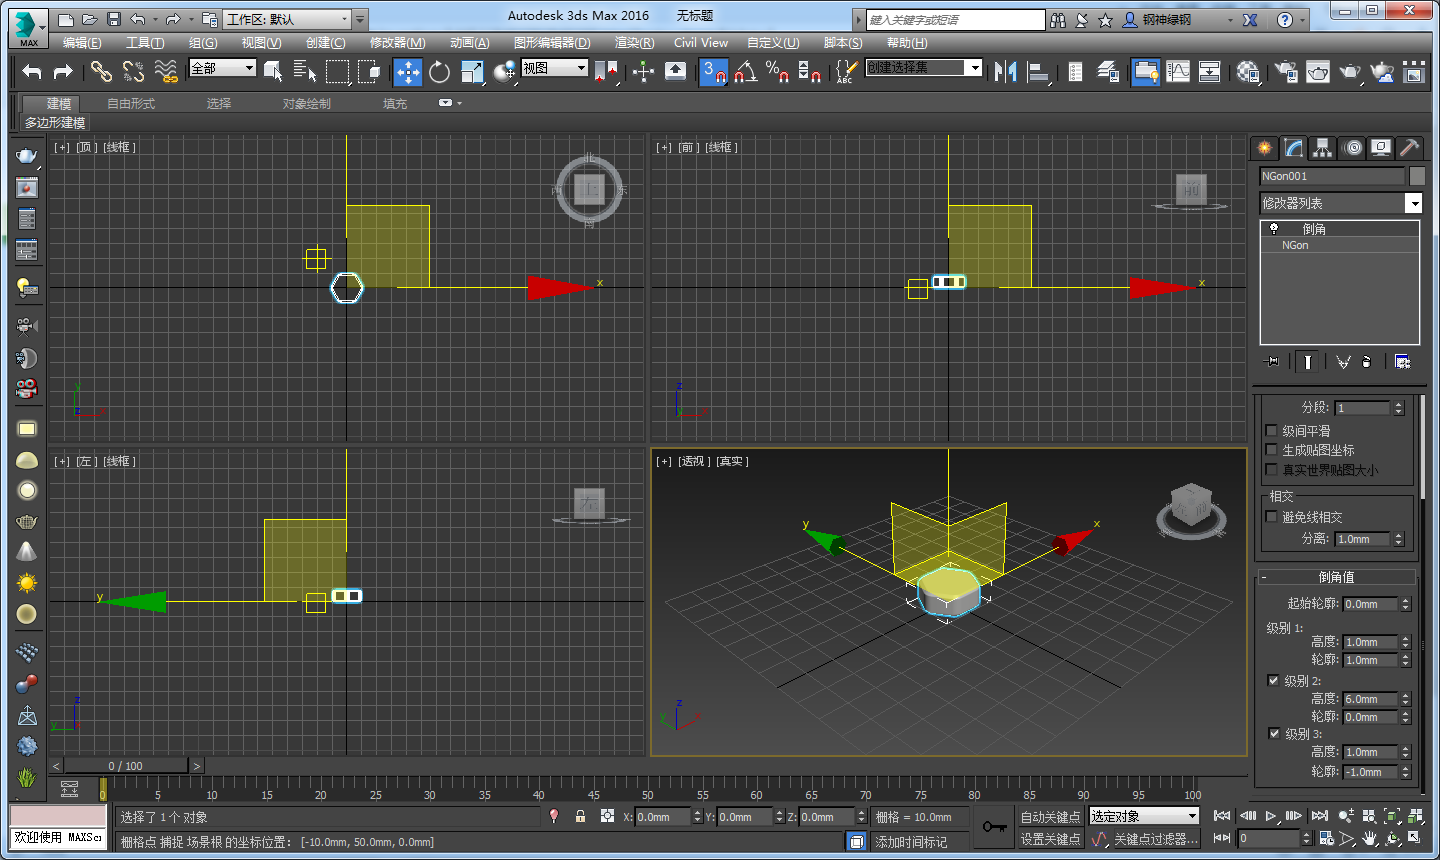The height and width of the screenshot is (860, 1440).
Task: Click the Pin Stack icon
Action: [x=1271, y=362]
